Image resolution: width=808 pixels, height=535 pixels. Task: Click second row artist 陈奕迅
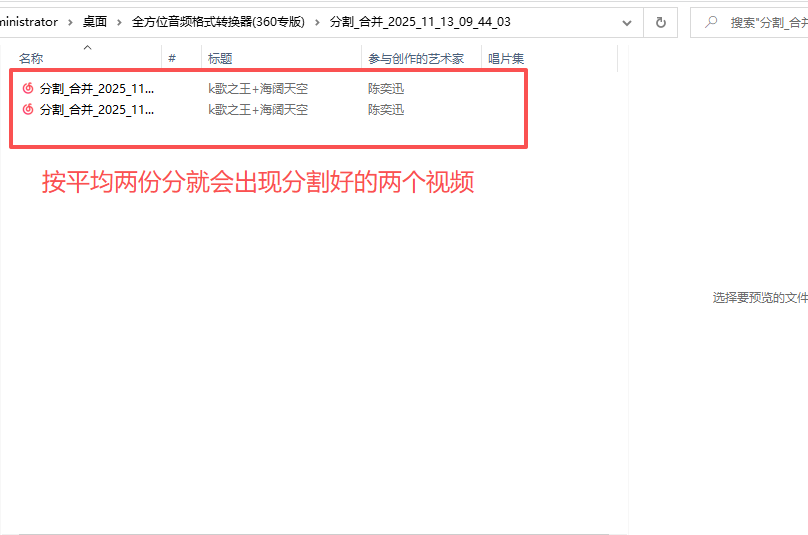tap(386, 110)
